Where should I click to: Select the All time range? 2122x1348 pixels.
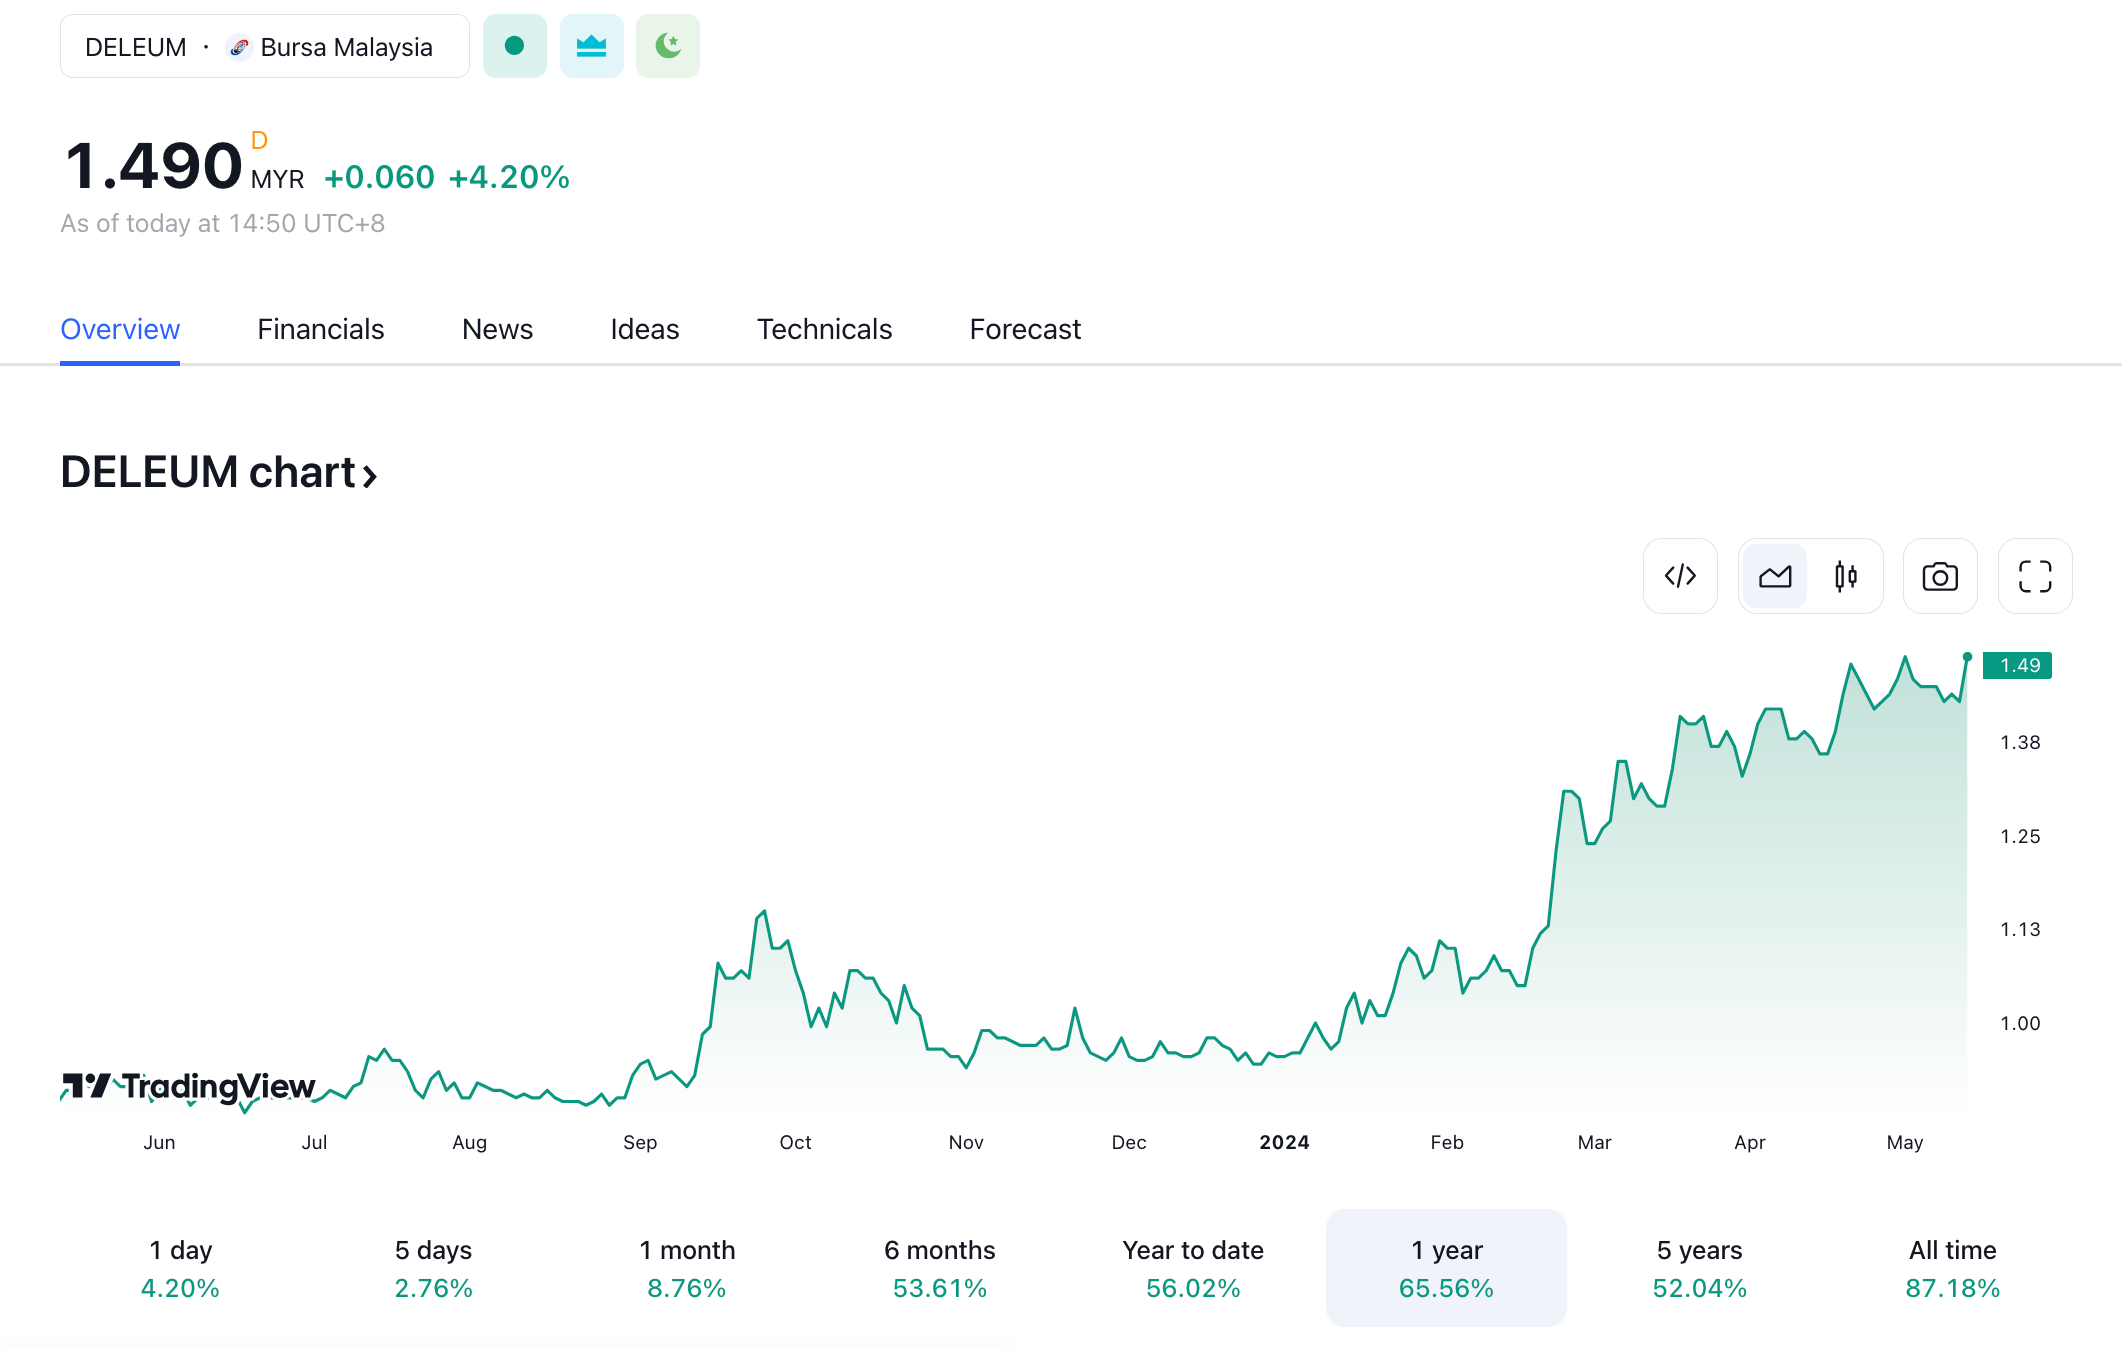coord(1952,1268)
